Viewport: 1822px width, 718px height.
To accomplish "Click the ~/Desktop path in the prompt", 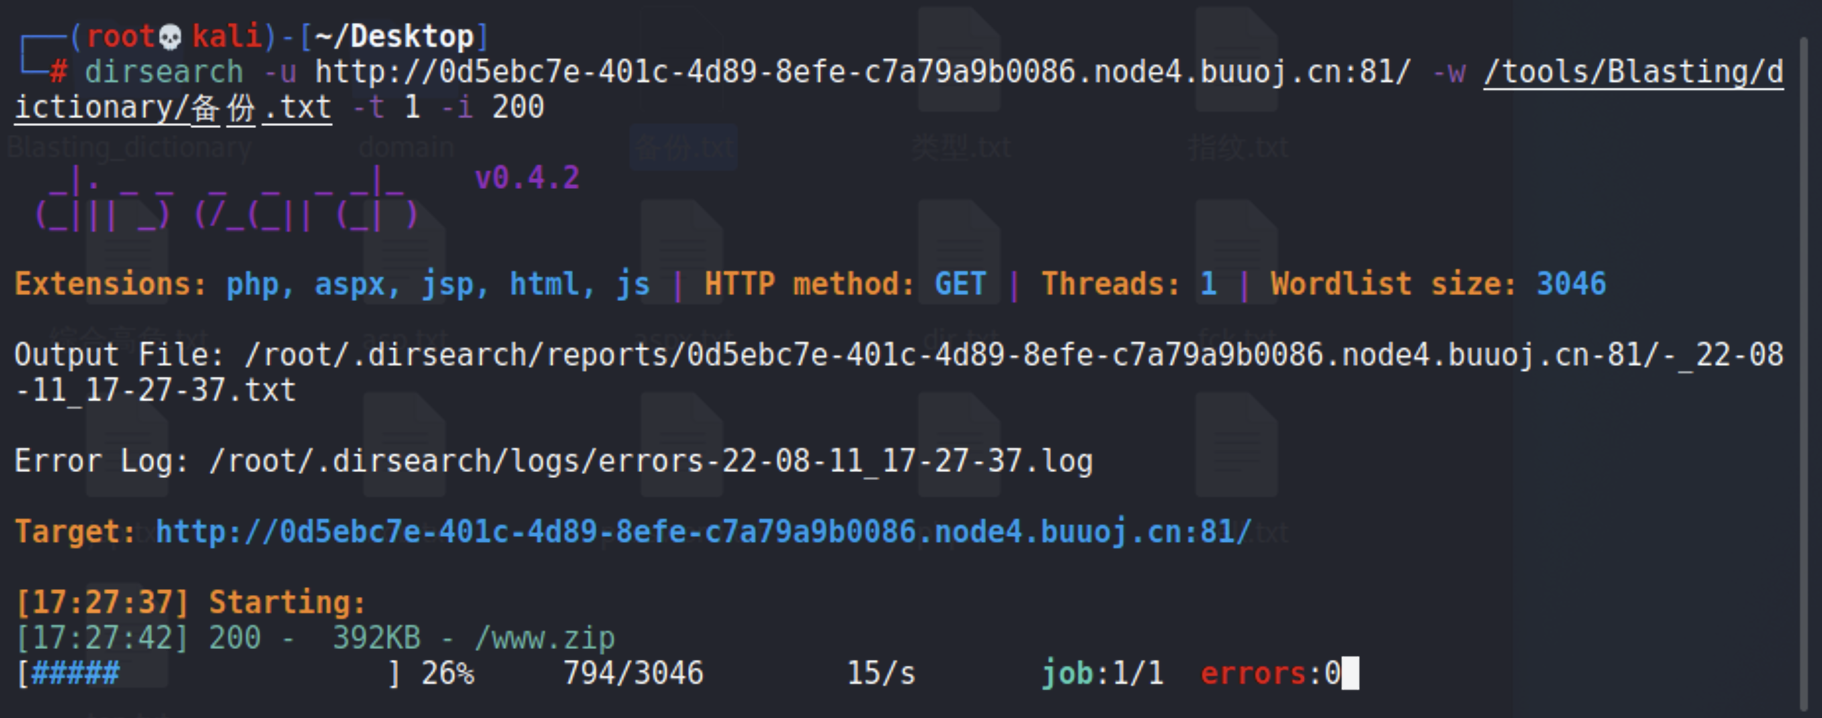I will click(394, 37).
